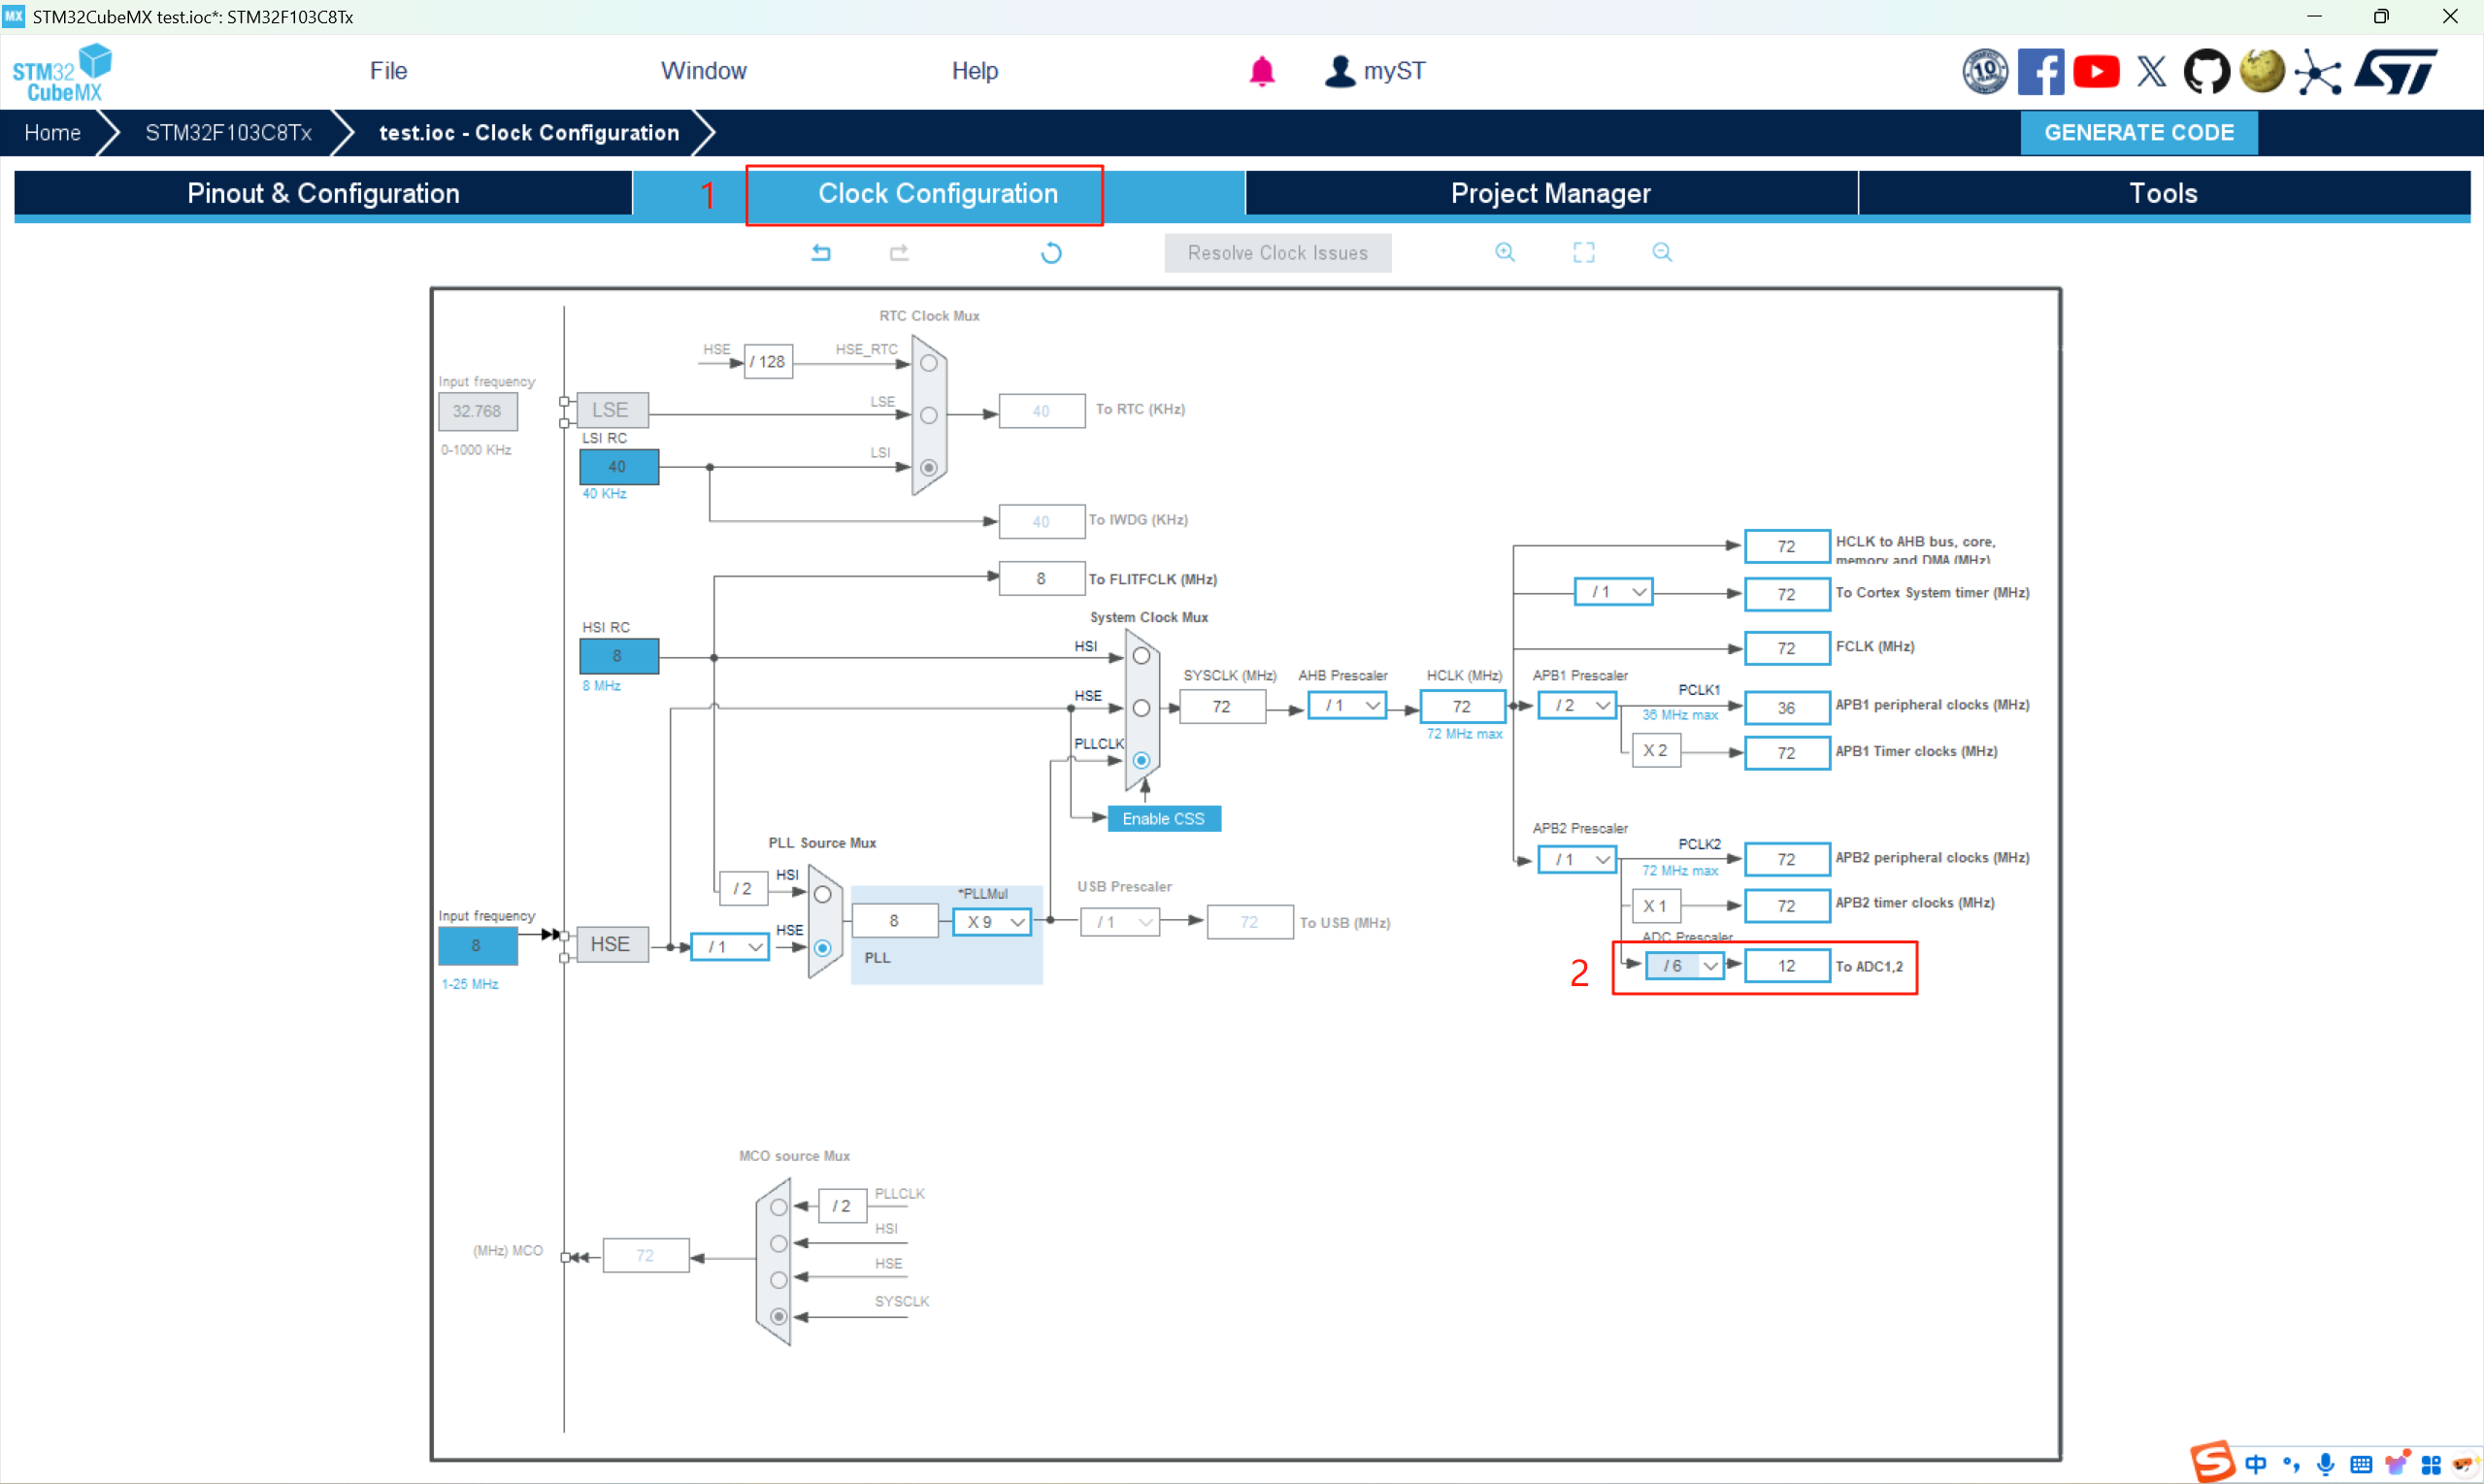
Task: Click the zoom in magnifier icon
Action: point(1505,252)
